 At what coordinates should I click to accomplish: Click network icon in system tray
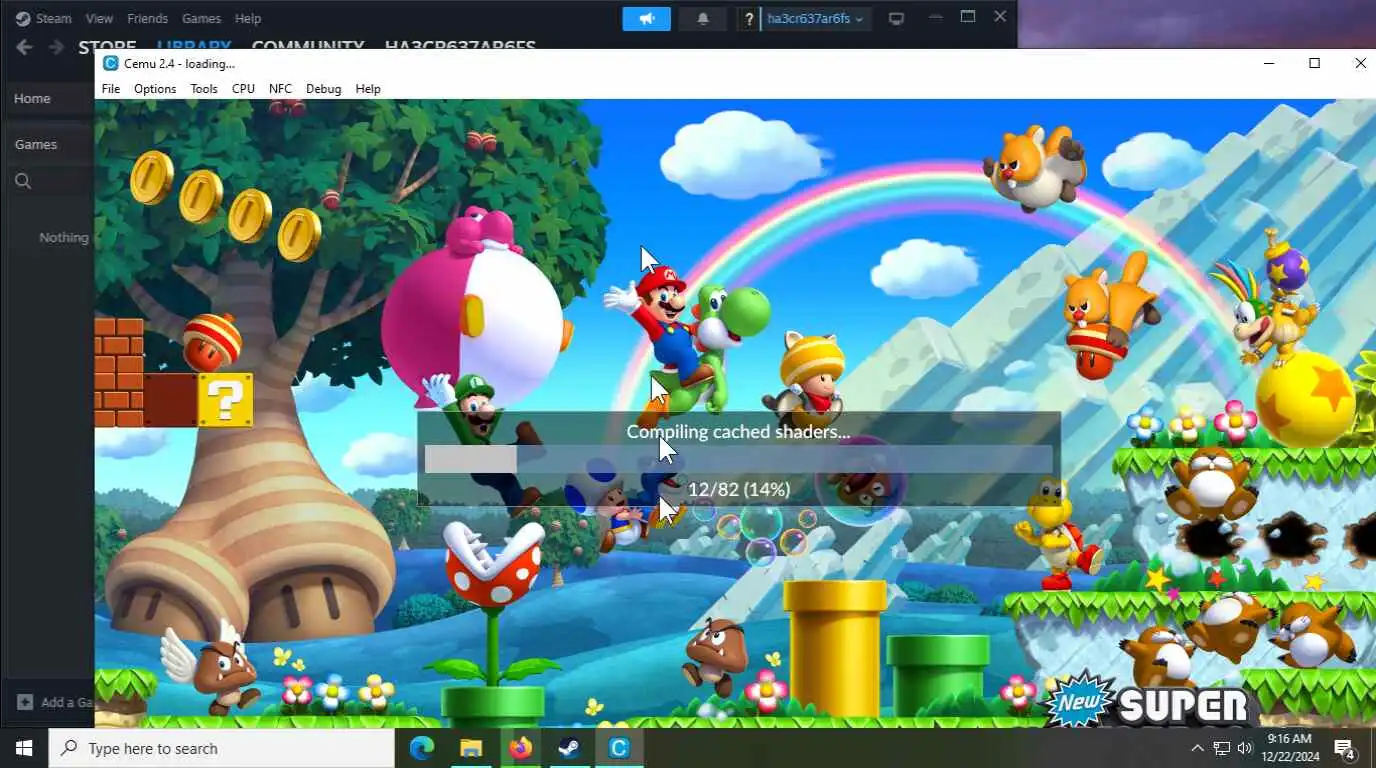1221,748
